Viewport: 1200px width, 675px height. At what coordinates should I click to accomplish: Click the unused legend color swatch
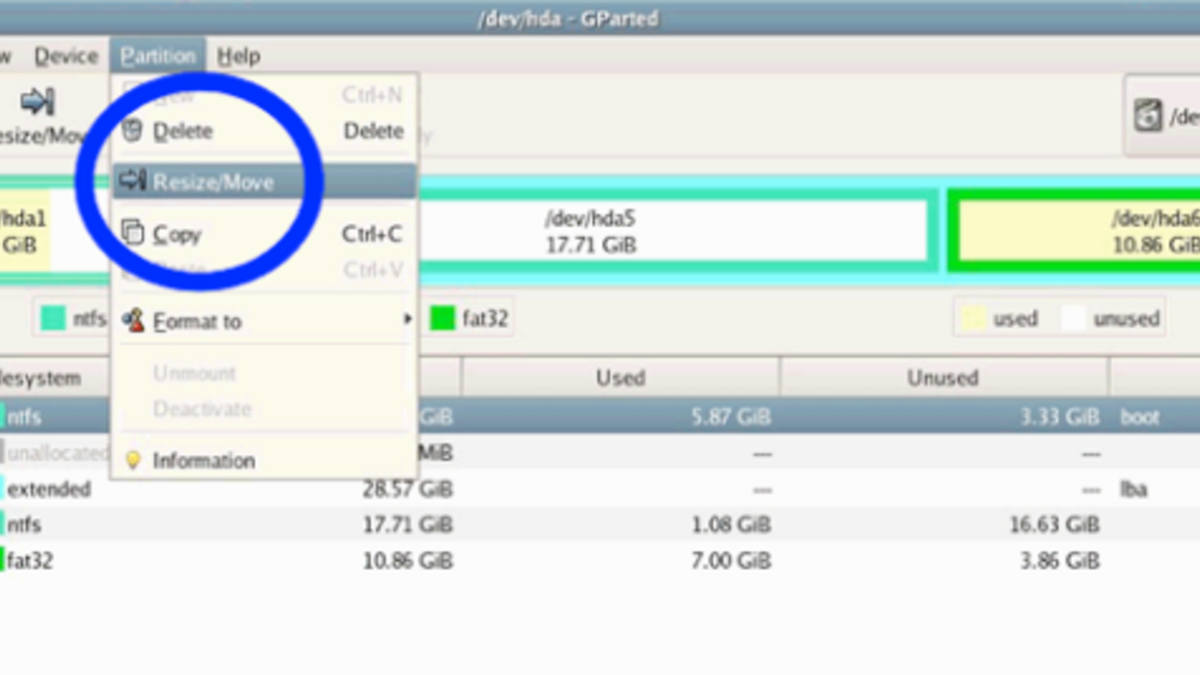point(1074,319)
